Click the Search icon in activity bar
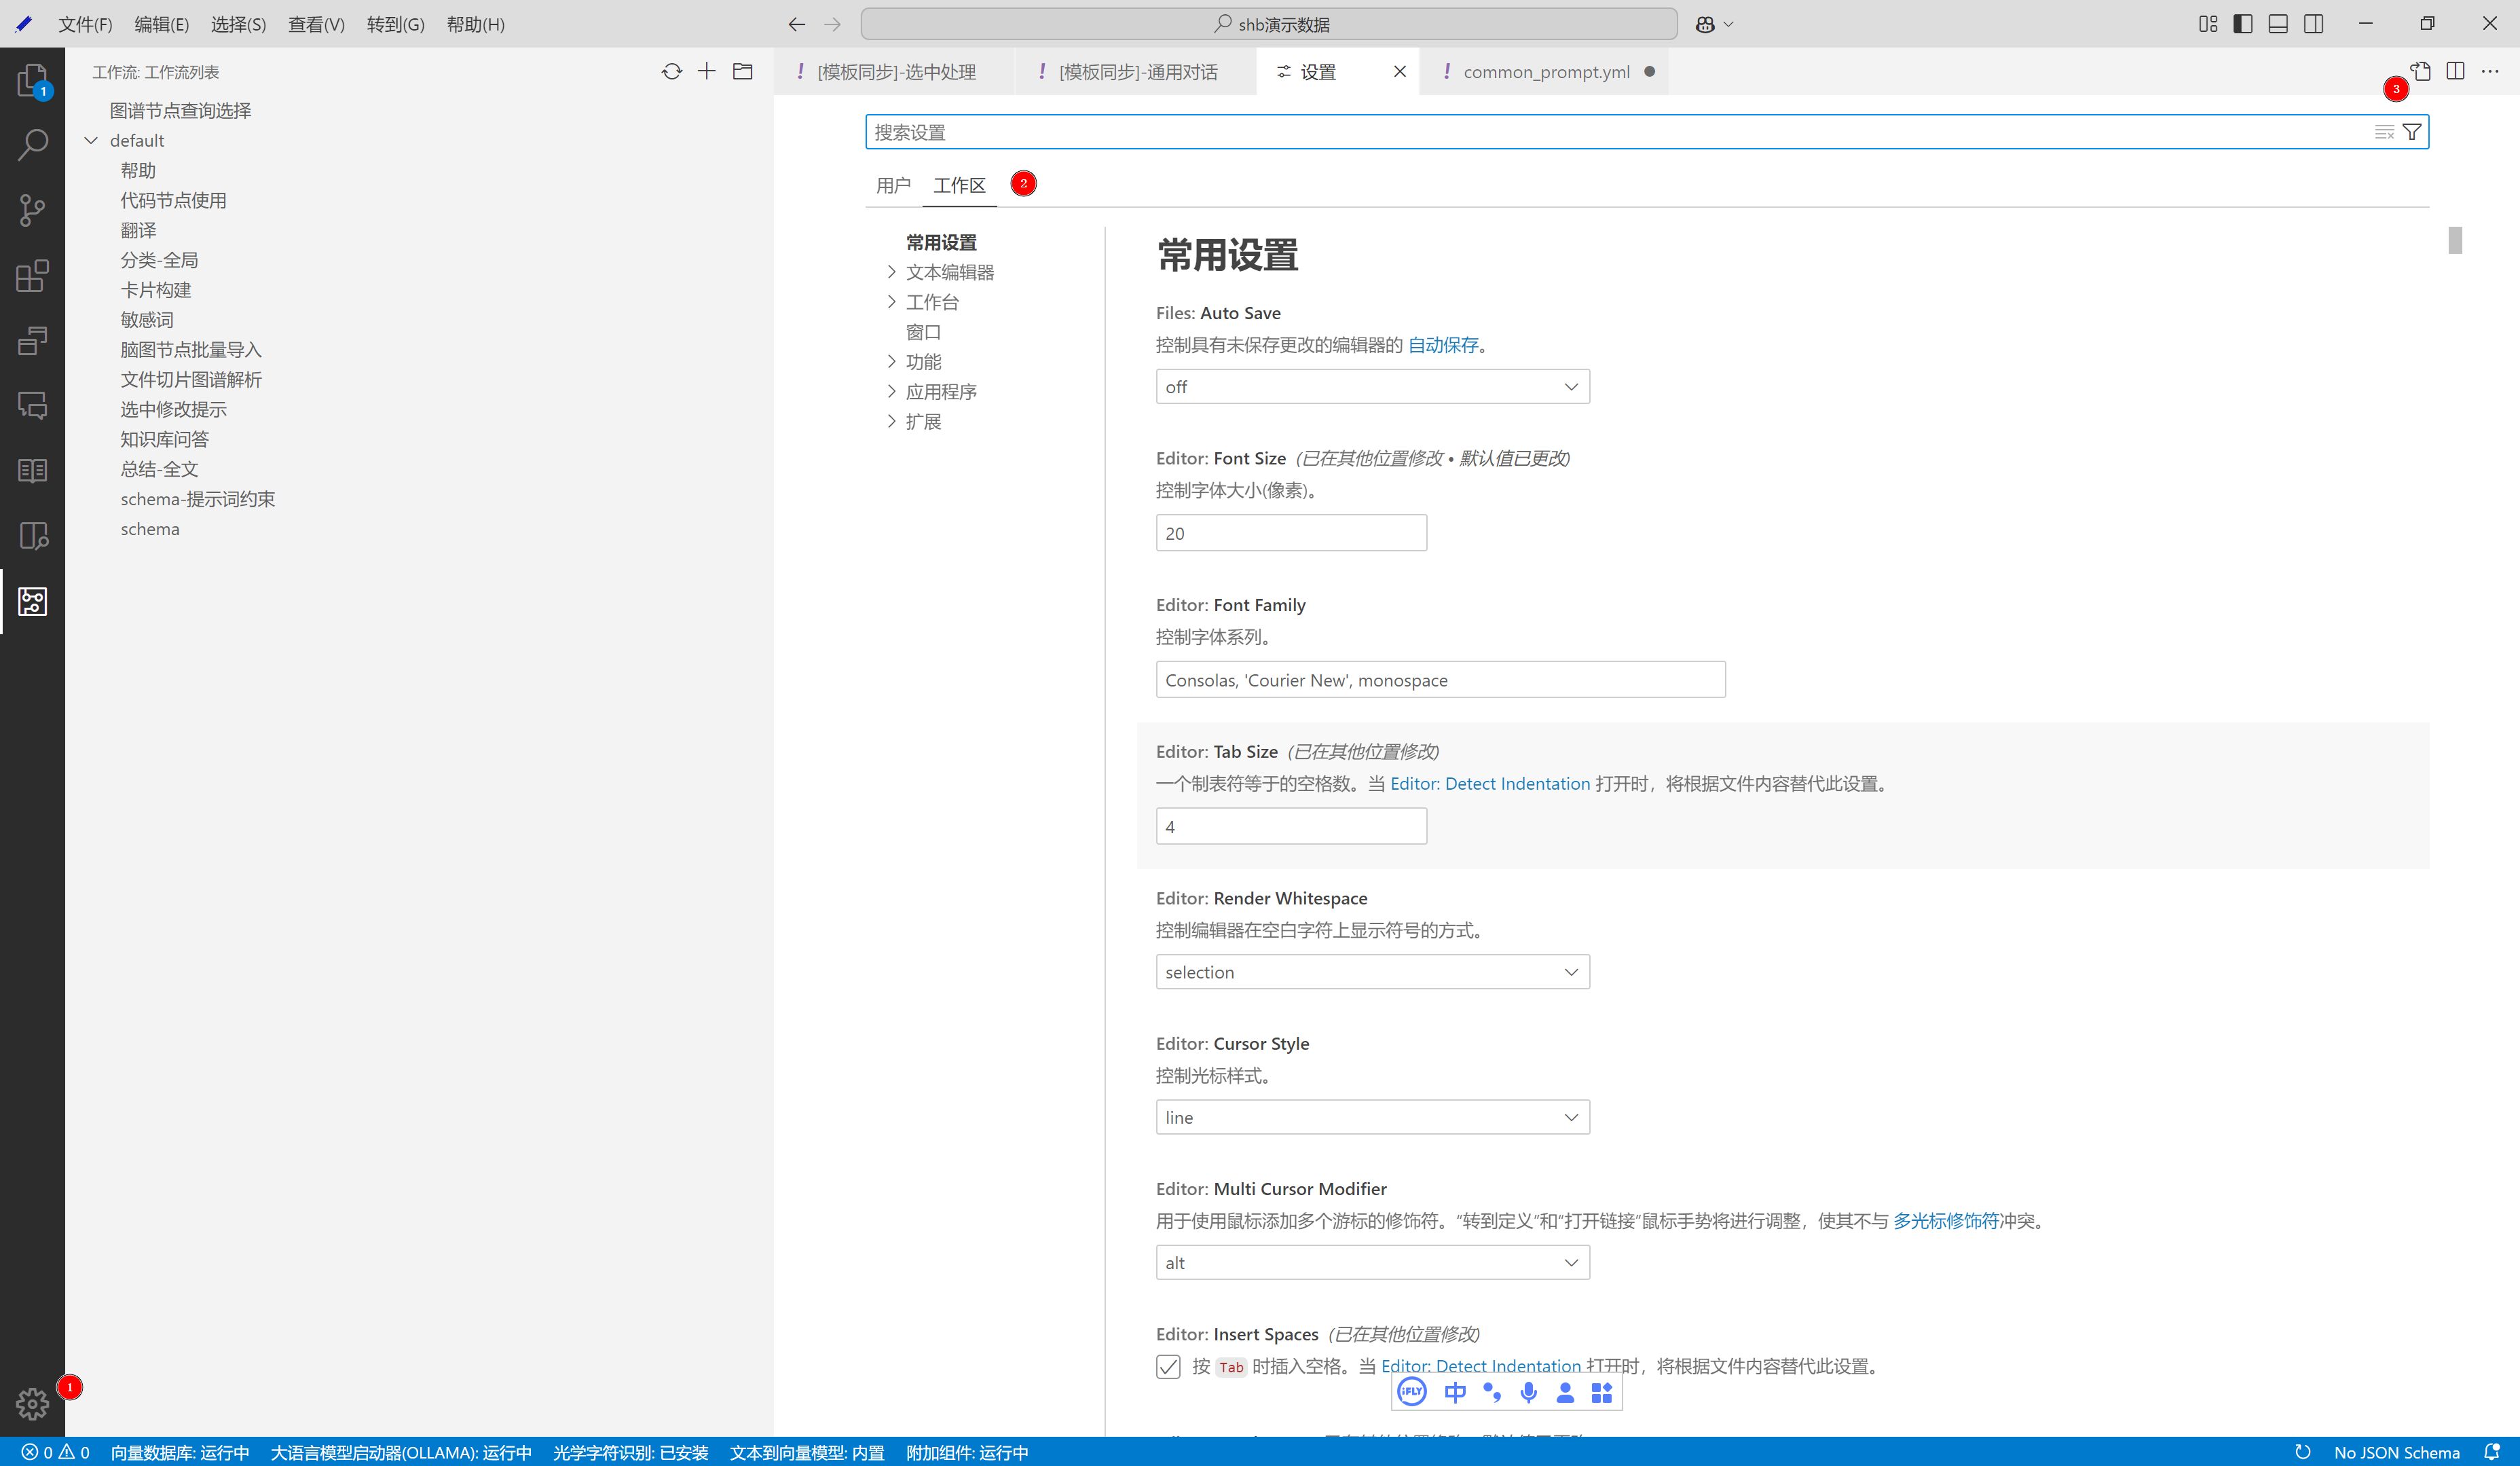 click(x=32, y=145)
